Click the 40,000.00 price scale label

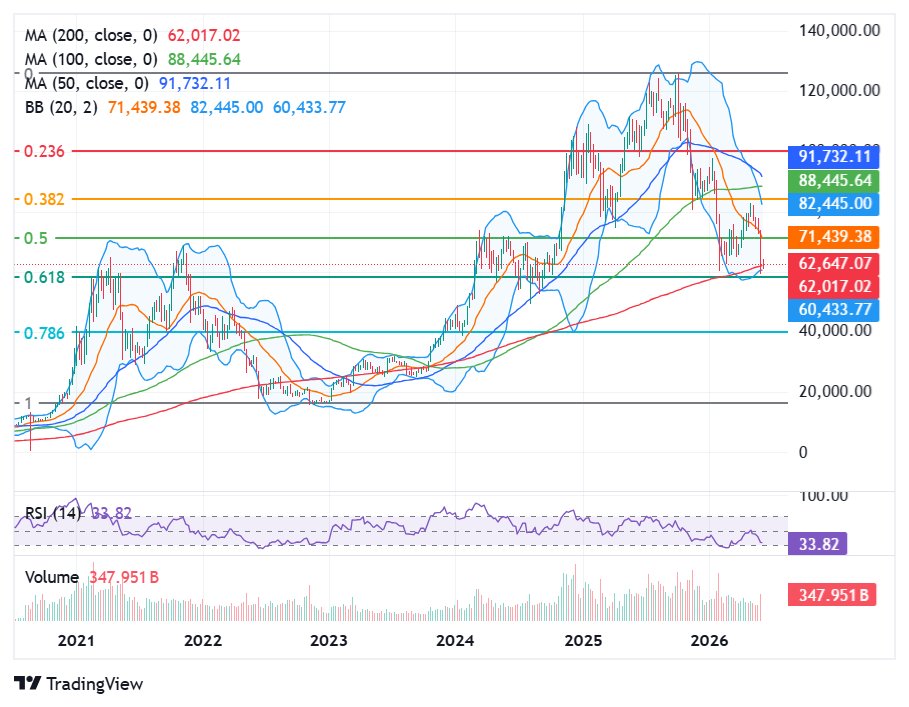(835, 330)
